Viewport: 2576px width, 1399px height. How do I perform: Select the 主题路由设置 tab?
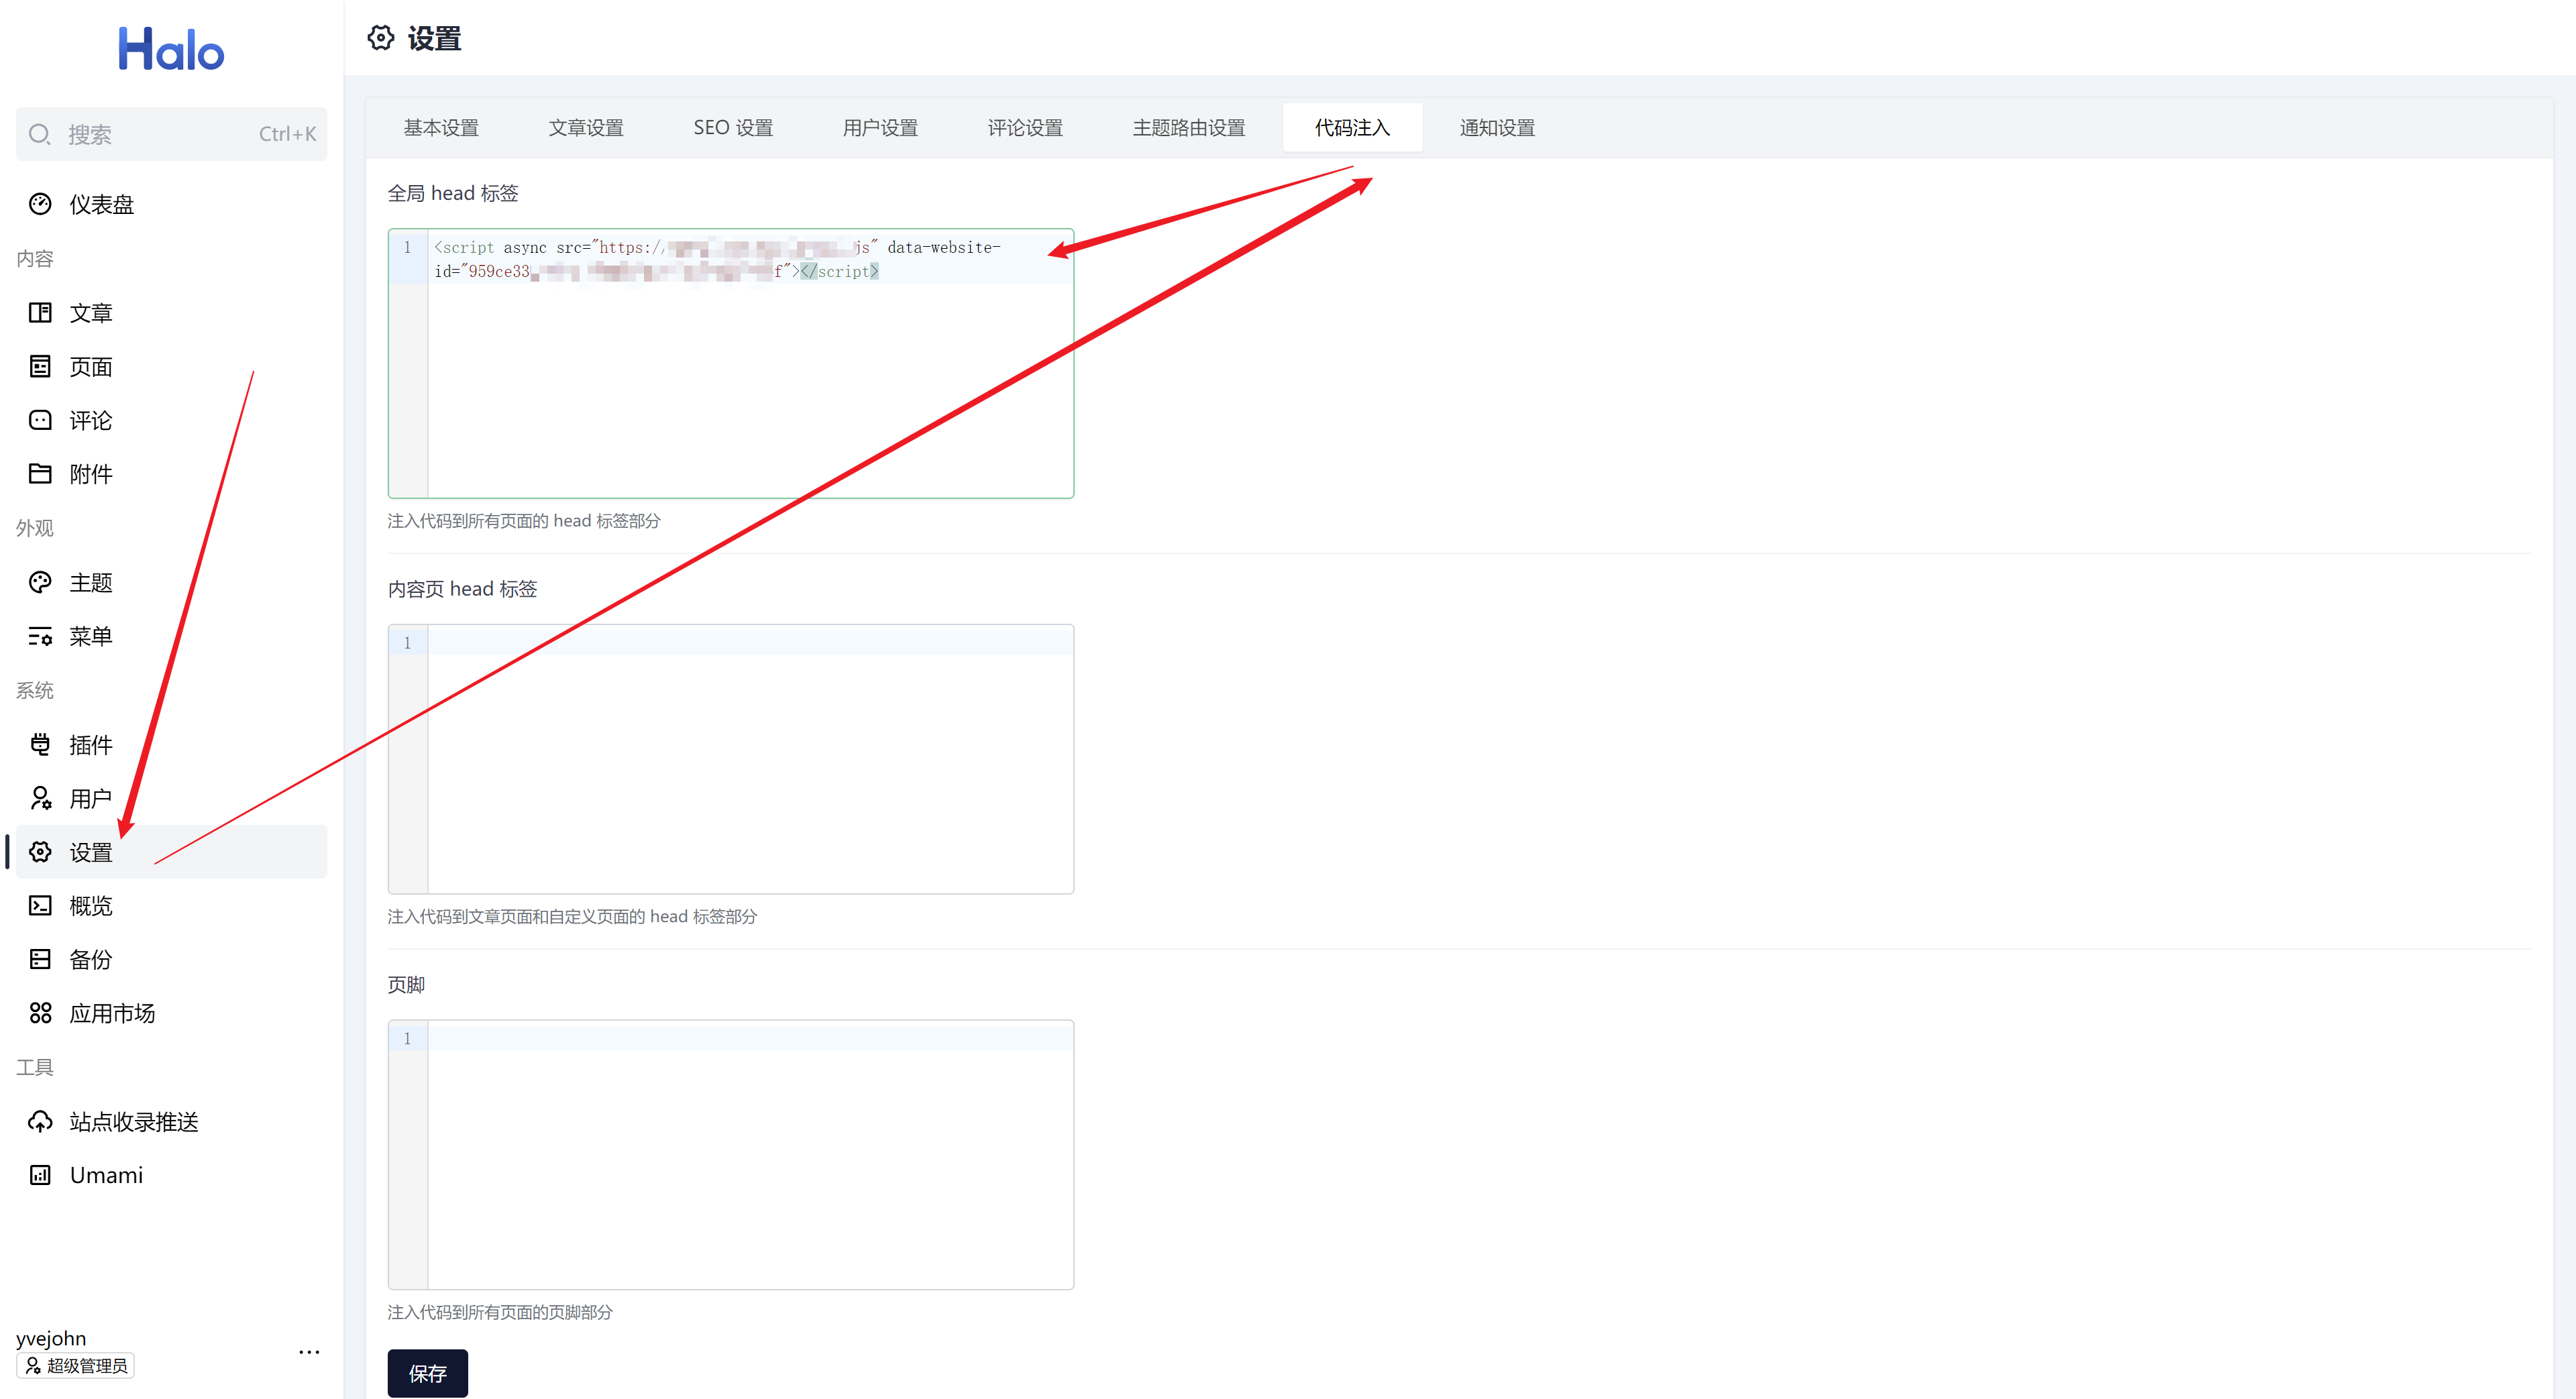(1188, 128)
